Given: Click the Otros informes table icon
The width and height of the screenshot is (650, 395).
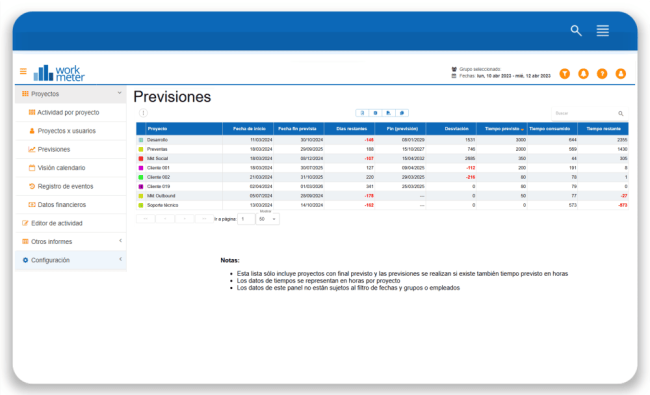Looking at the screenshot, I should [x=25, y=241].
